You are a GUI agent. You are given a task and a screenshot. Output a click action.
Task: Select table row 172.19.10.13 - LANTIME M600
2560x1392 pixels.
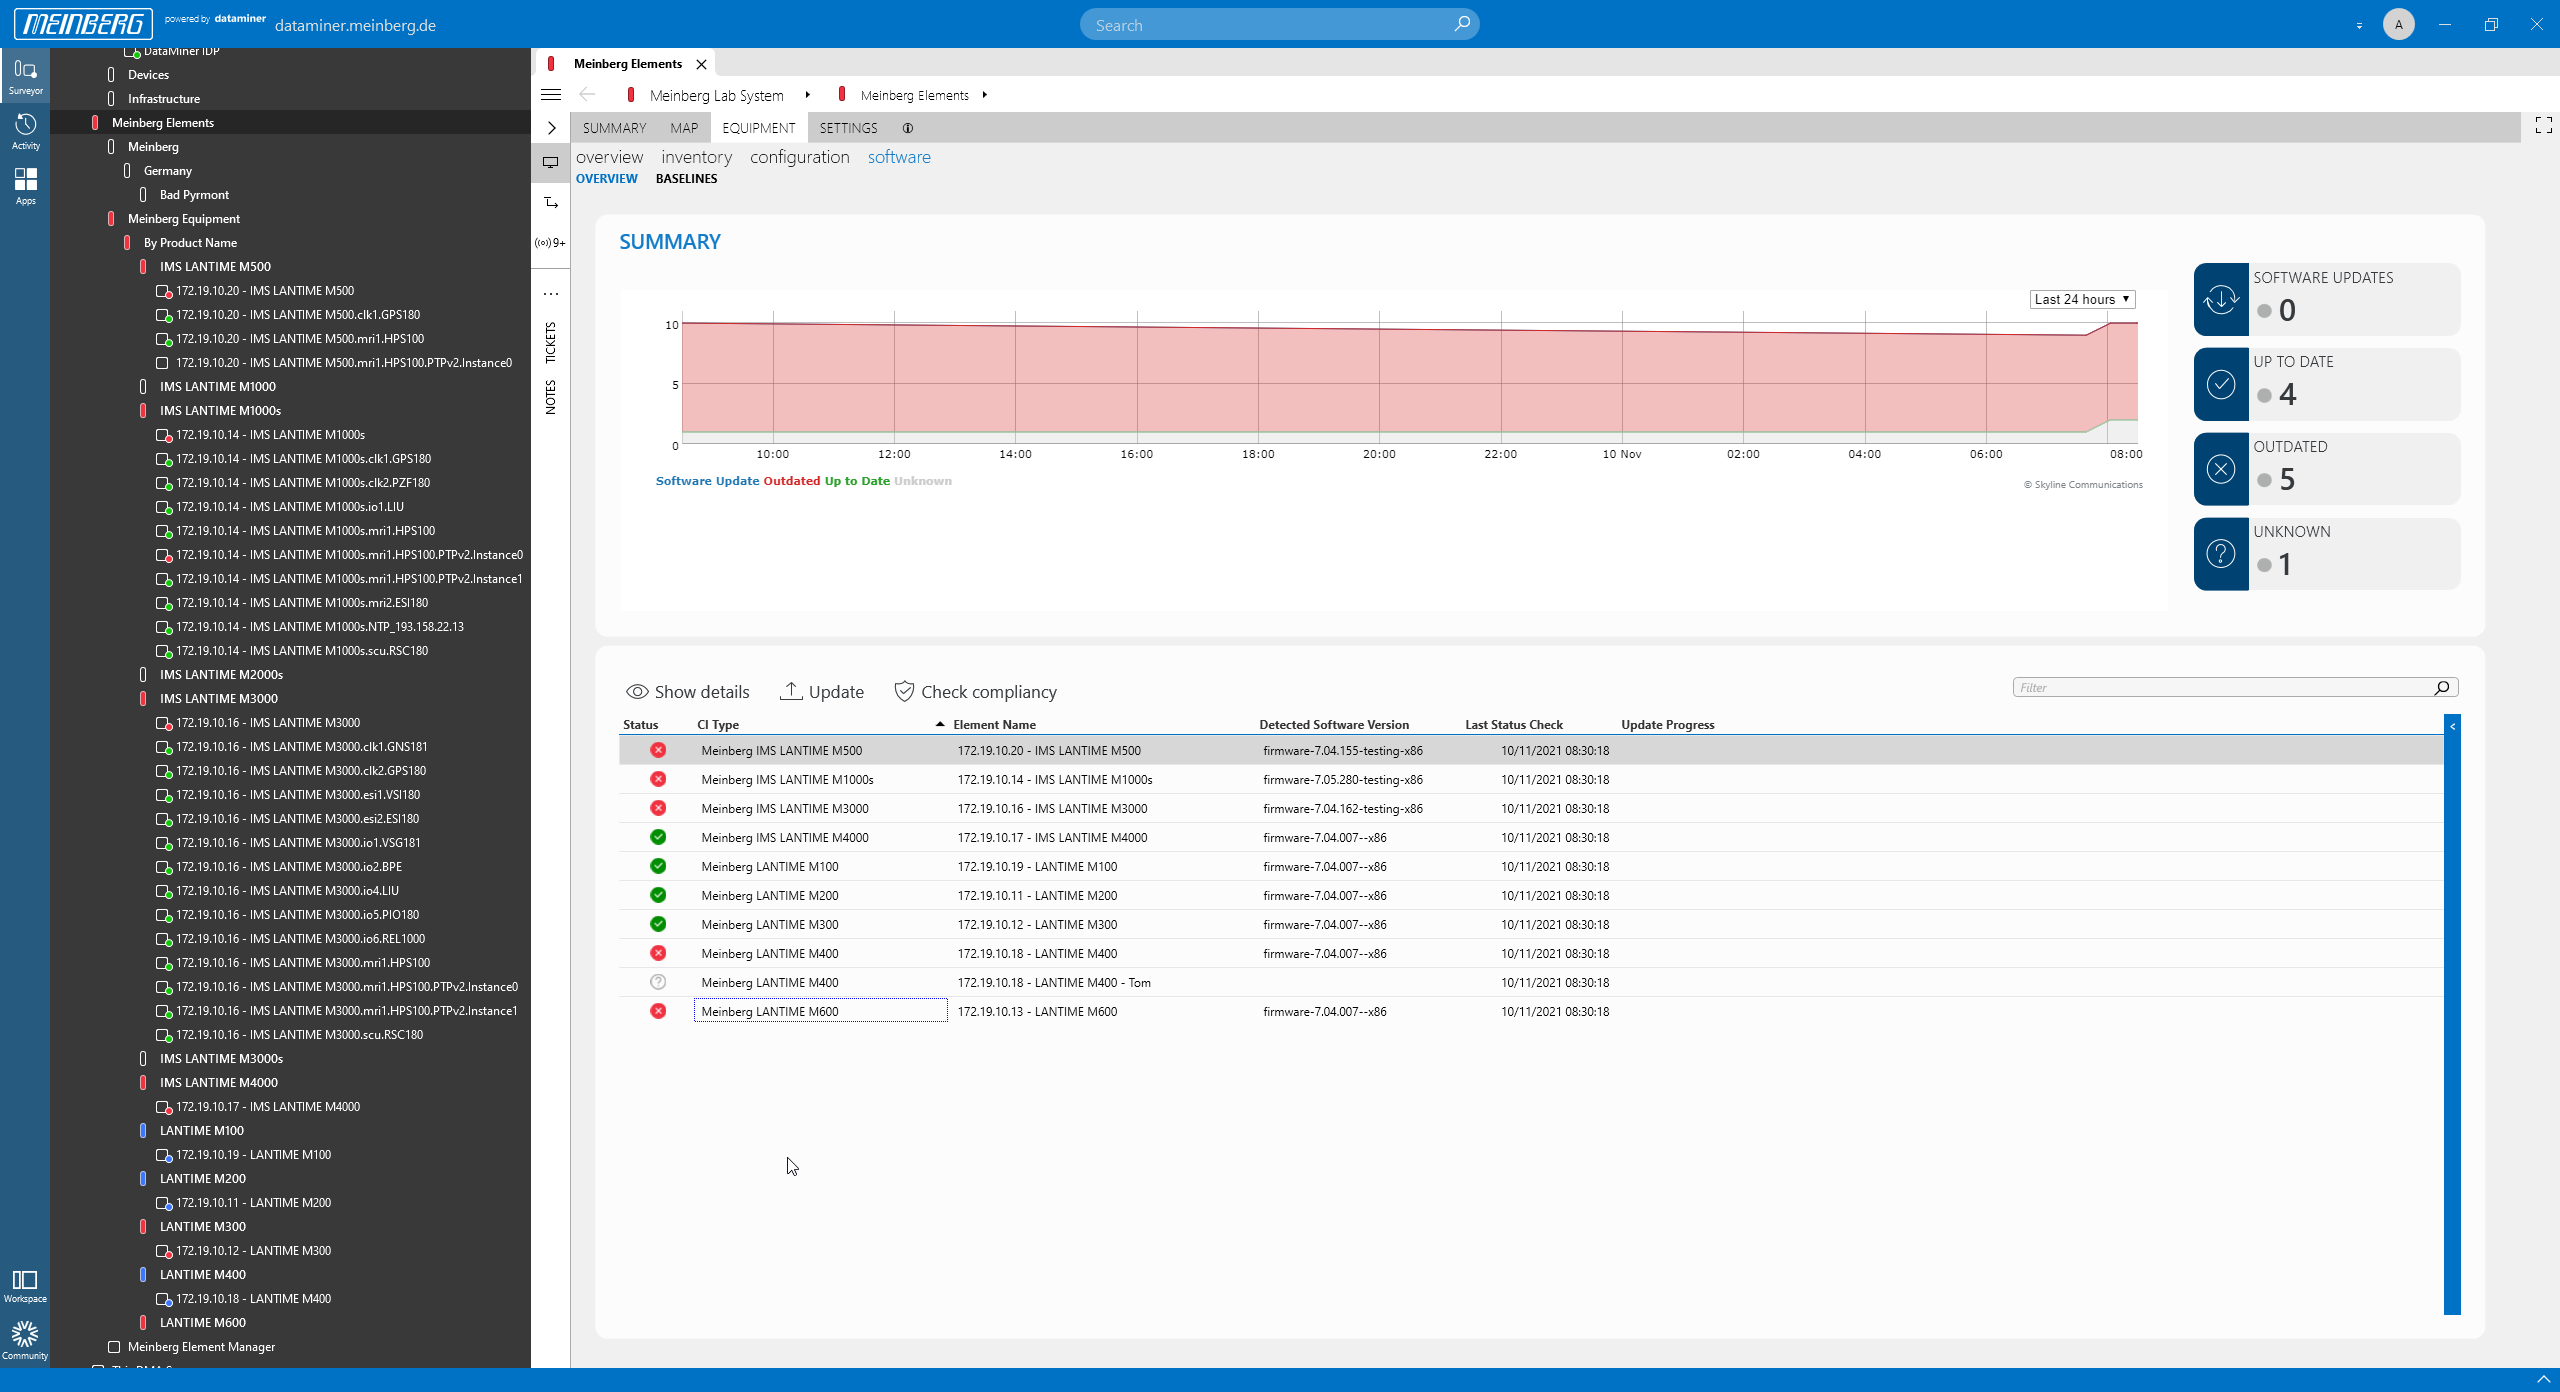pos(1530,1011)
